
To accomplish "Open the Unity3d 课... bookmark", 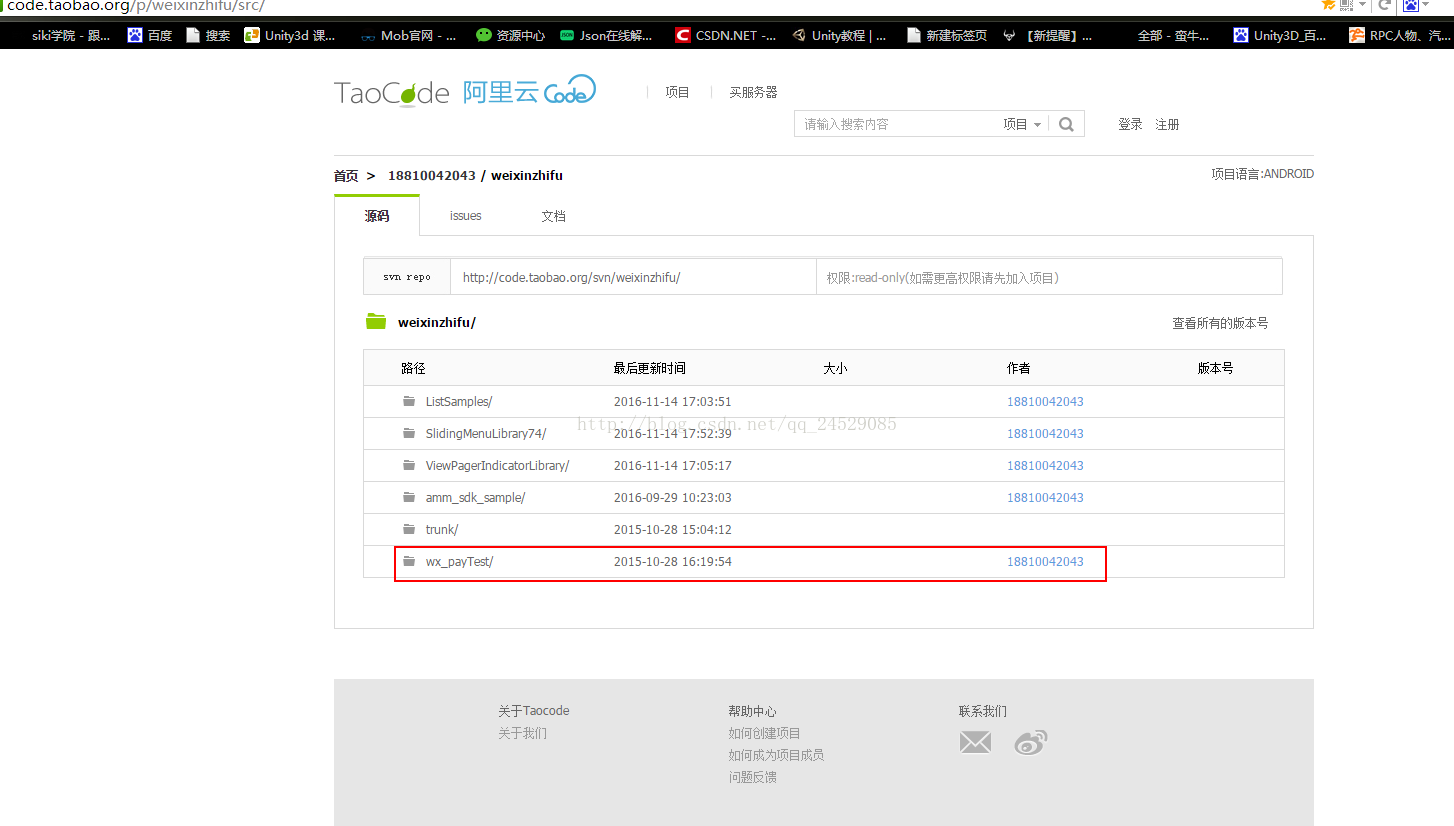I will click(x=290, y=35).
